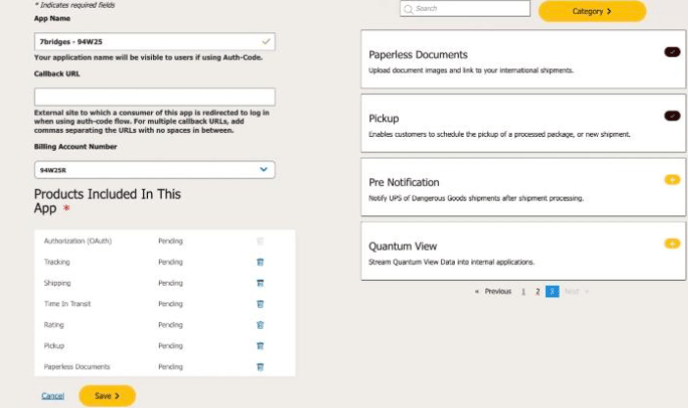688x408 pixels.
Task: Click the Previous pagination link
Action: pyautogui.click(x=495, y=292)
